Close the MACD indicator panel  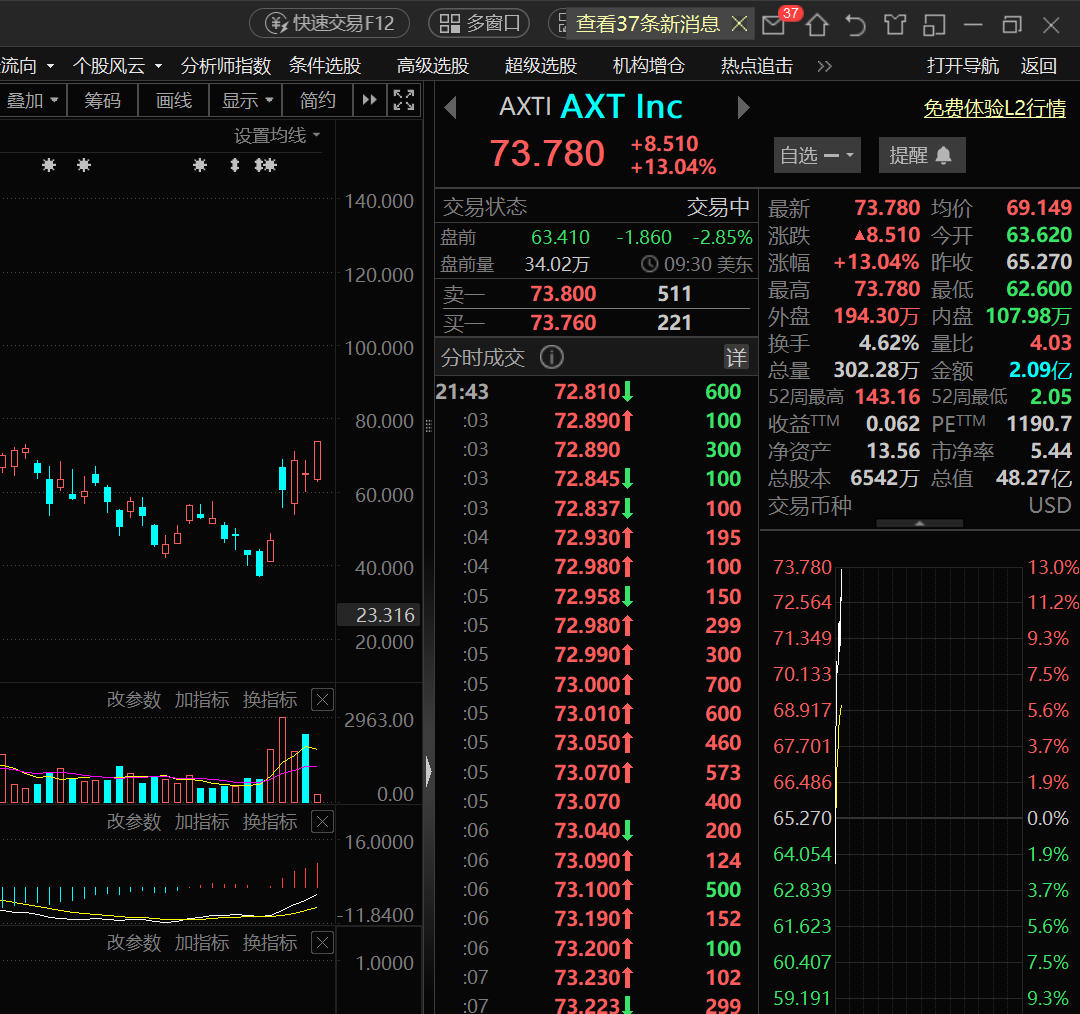tap(322, 822)
